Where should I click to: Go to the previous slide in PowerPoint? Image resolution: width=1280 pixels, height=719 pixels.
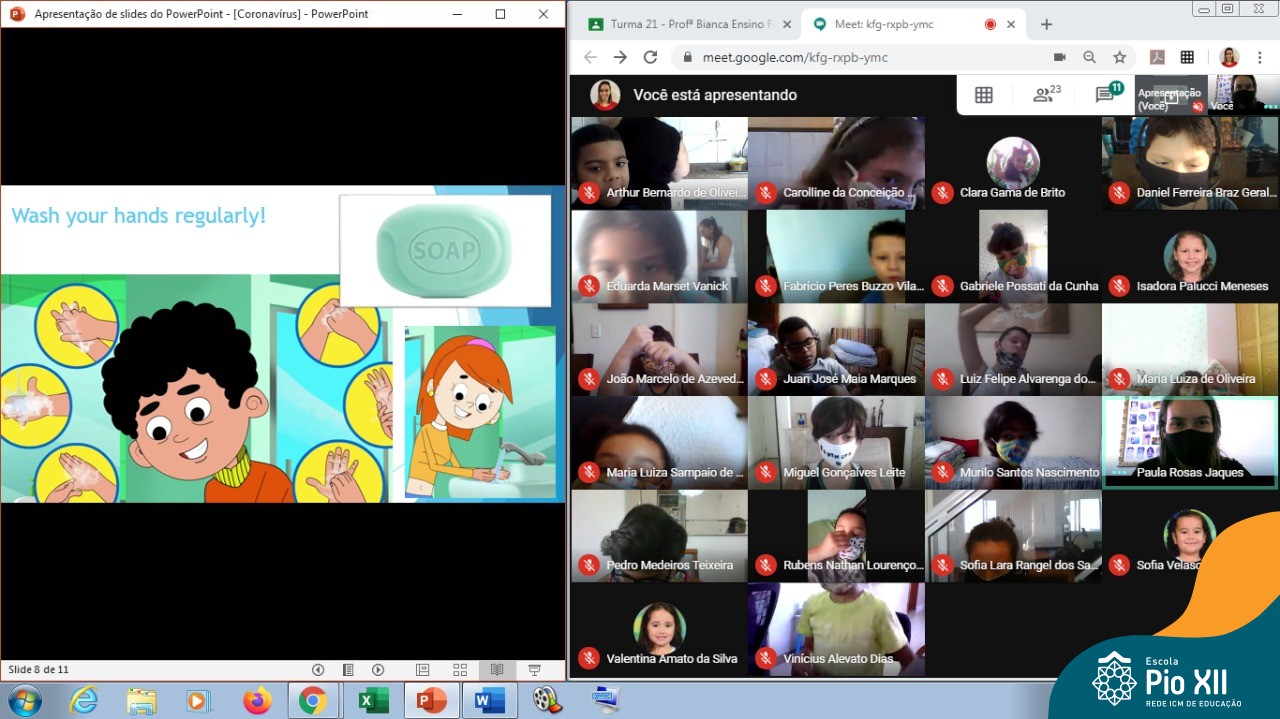pos(318,670)
